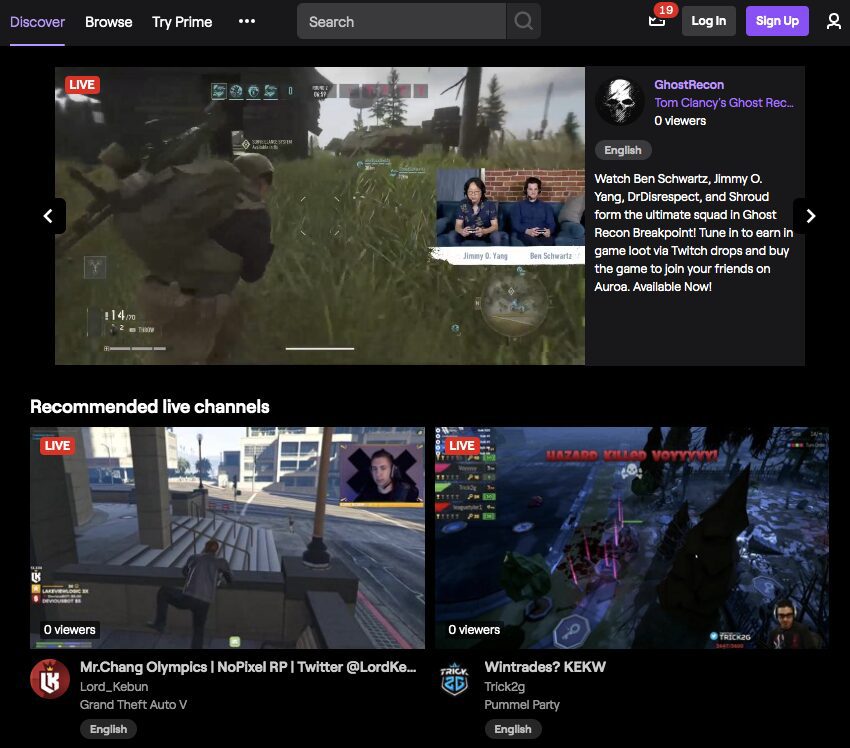Click the English tag under Lord_Kebun
The height and width of the screenshot is (748, 850).
(x=108, y=729)
